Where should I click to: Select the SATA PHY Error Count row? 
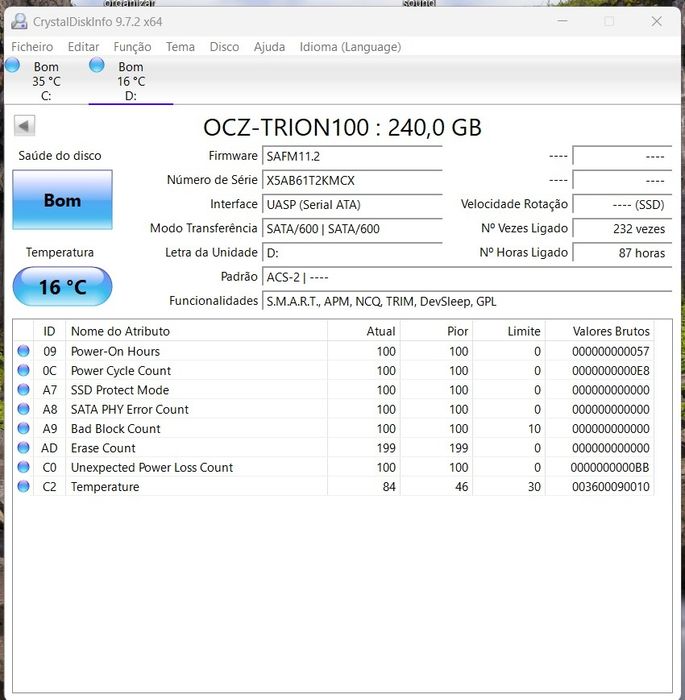coord(334,409)
